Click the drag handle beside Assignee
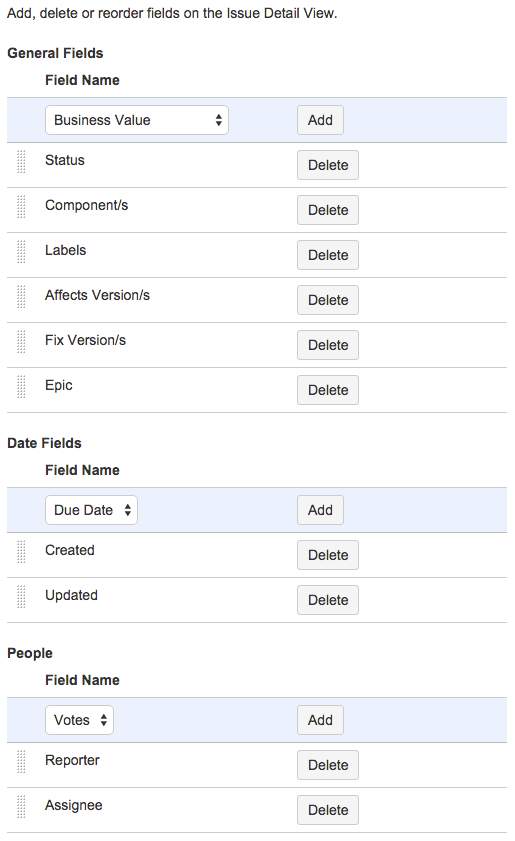 21,807
